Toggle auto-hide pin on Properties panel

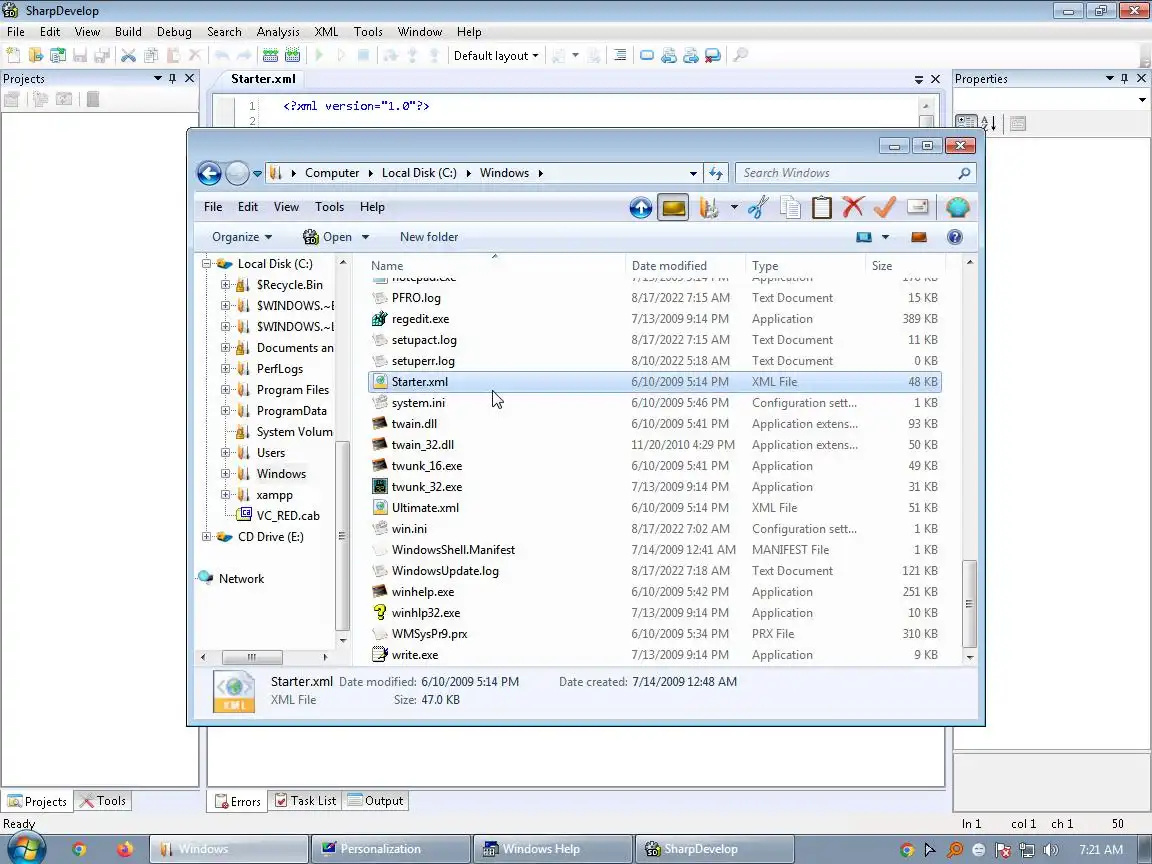[x=1125, y=79]
